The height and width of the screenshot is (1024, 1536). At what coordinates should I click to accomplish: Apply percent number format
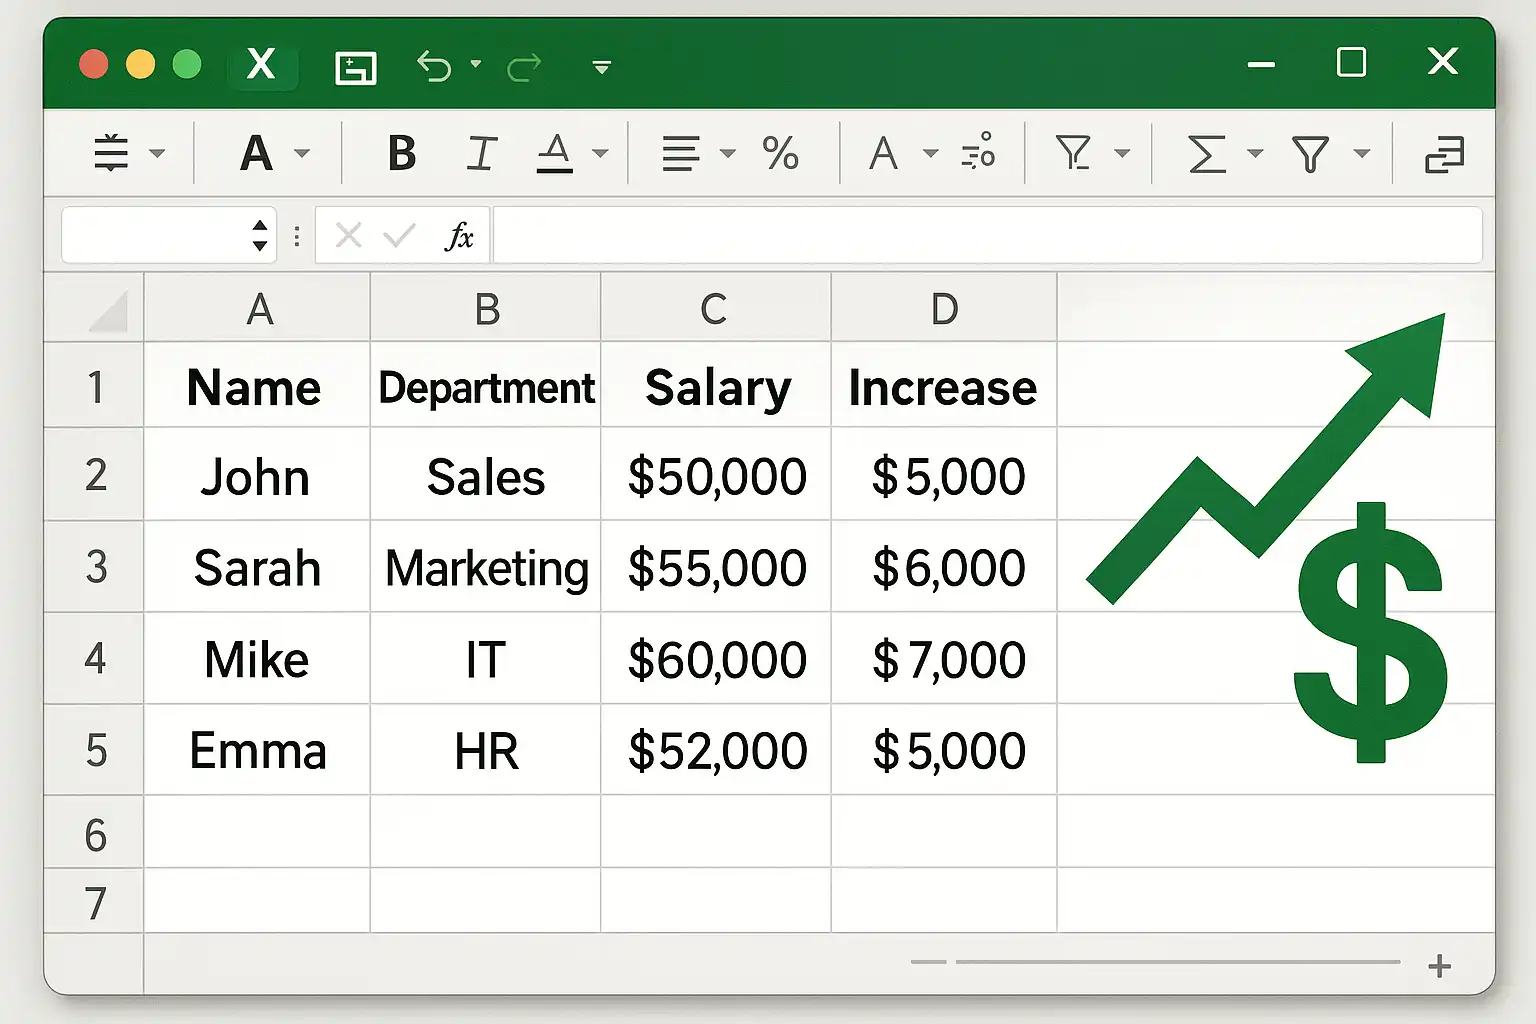(x=780, y=154)
